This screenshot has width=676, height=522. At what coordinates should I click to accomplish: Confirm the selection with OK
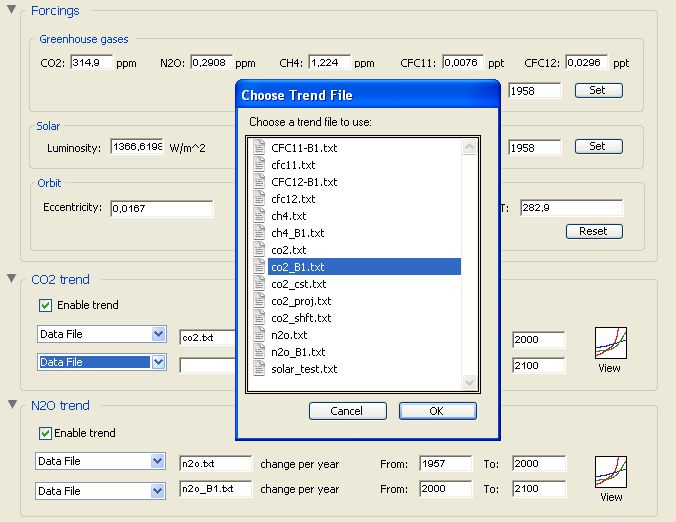tap(437, 411)
